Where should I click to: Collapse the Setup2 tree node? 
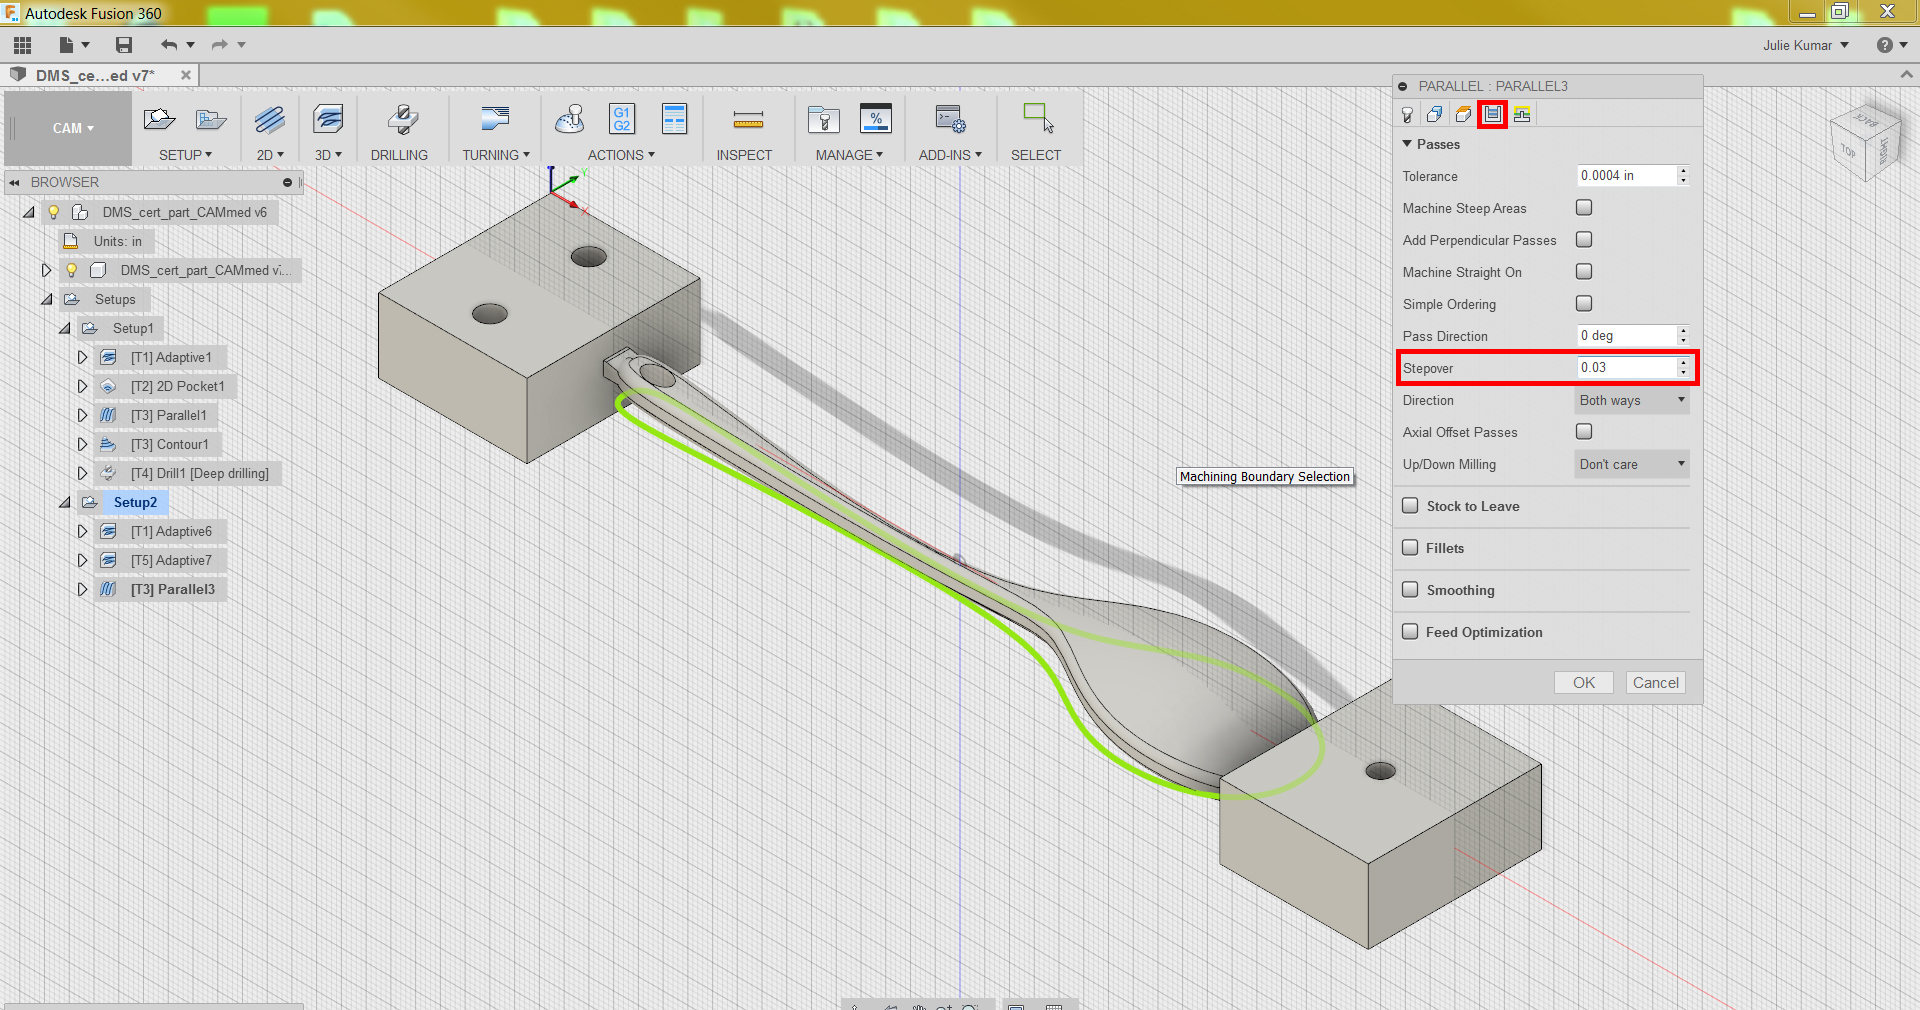65,502
